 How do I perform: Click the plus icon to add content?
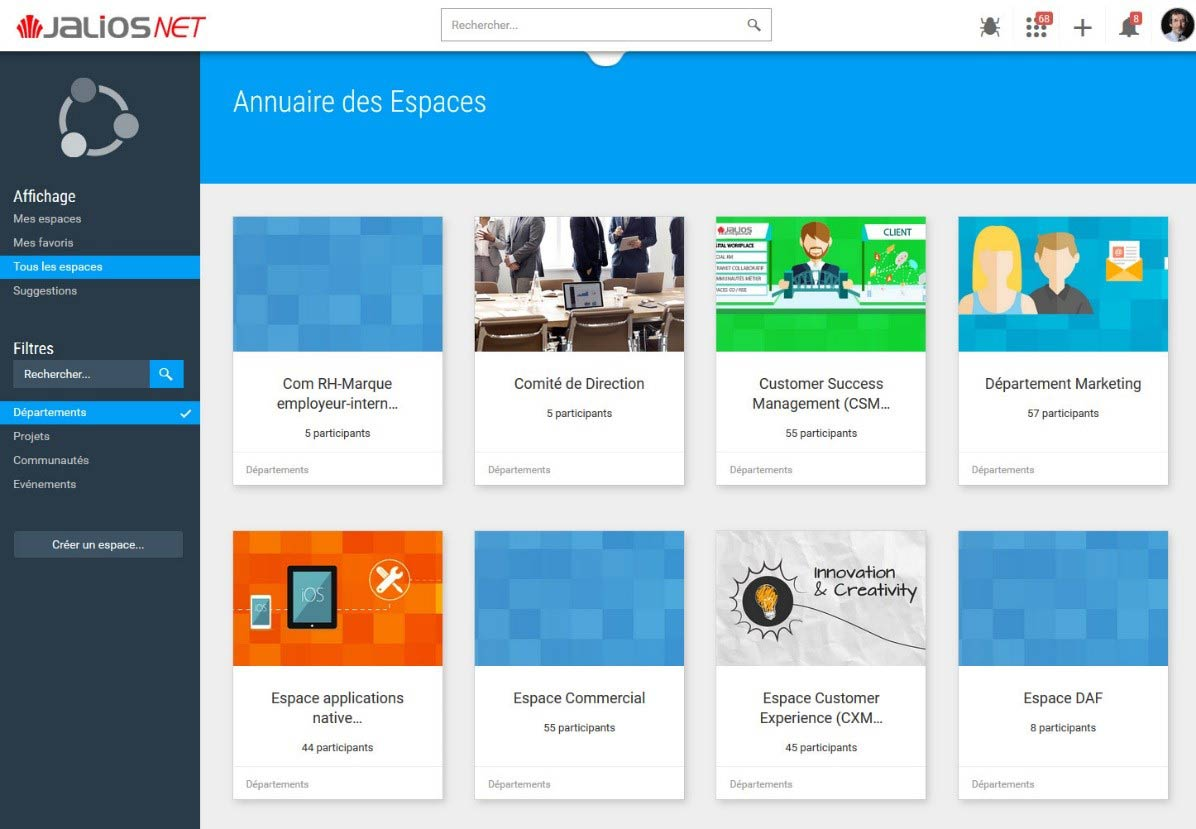(1082, 27)
